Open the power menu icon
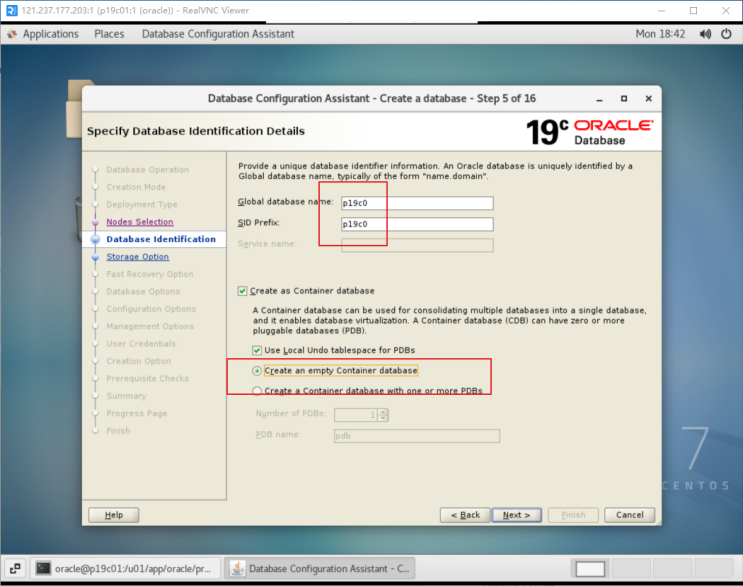 point(726,34)
